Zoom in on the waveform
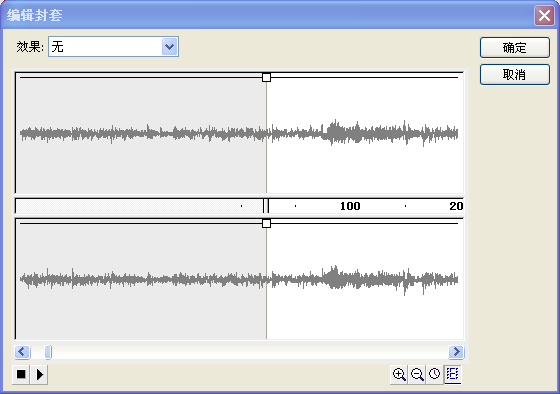The width and height of the screenshot is (560, 394). point(399,374)
